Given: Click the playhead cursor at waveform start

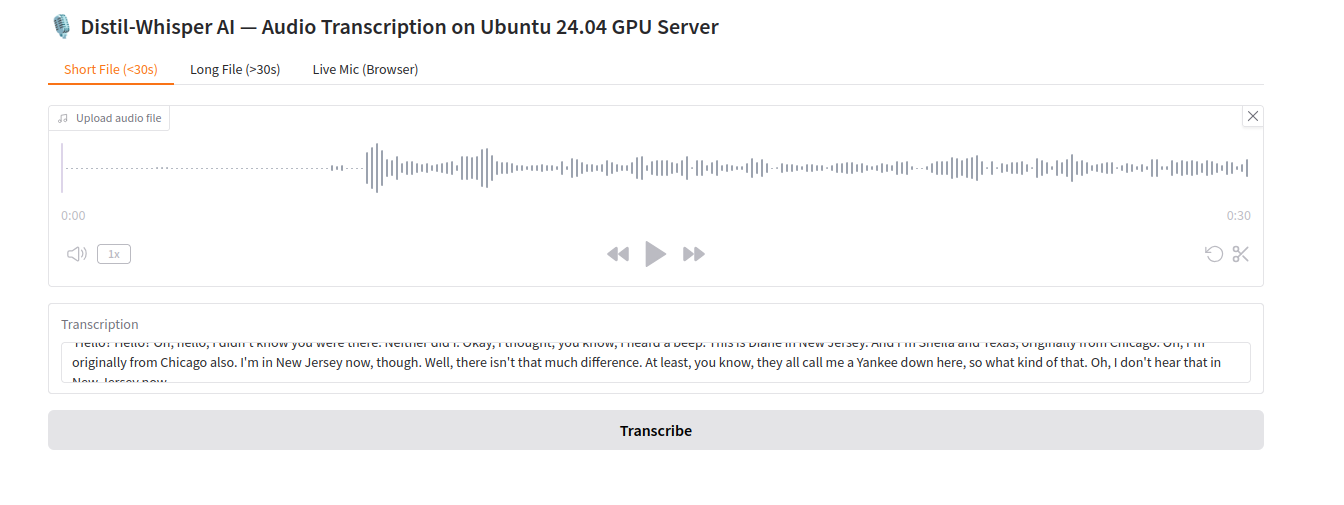Looking at the screenshot, I should click(62, 168).
